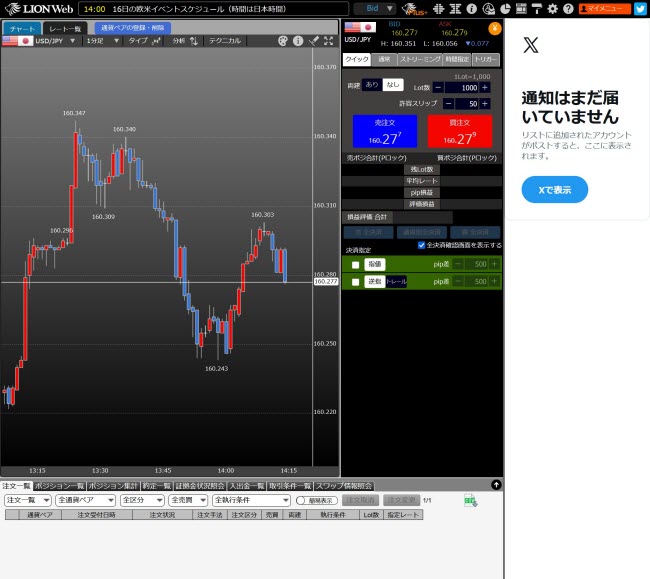Click the chart toolbar info icon
The width and height of the screenshot is (650, 579).
coord(298,41)
